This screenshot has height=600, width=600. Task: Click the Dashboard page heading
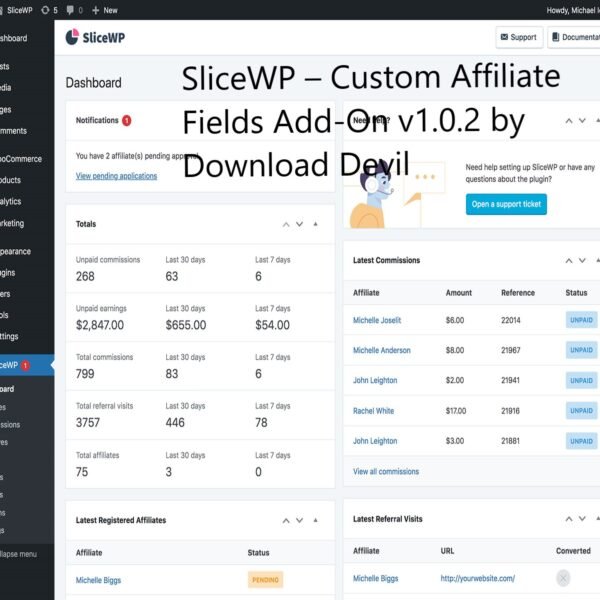click(94, 83)
